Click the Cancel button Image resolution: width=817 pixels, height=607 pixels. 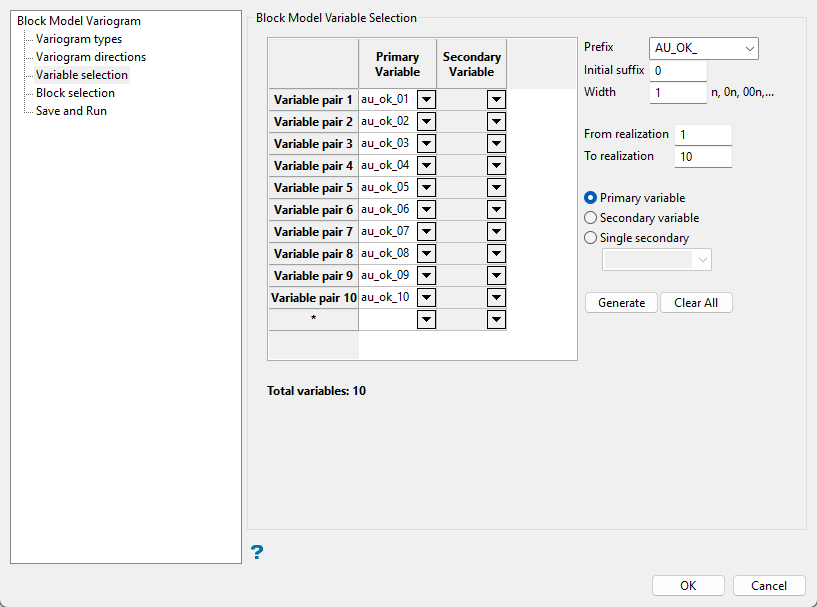coord(769,586)
